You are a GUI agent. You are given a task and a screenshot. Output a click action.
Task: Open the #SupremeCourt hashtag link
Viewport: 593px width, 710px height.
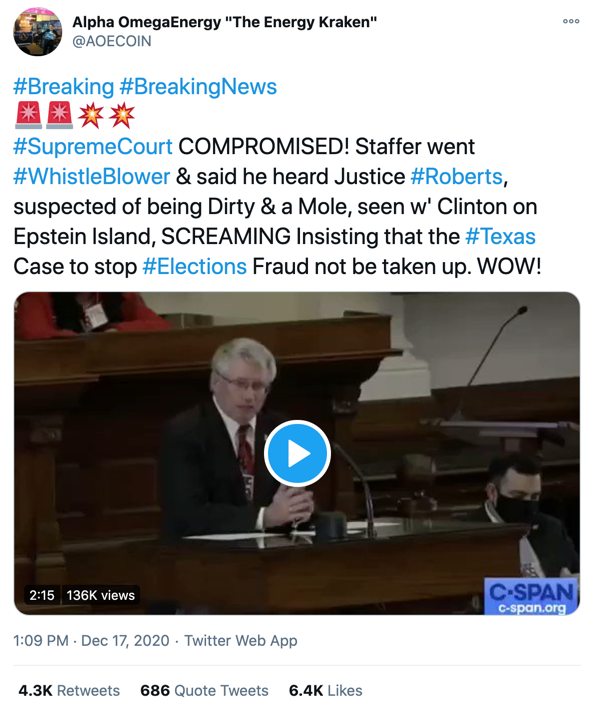point(93,146)
